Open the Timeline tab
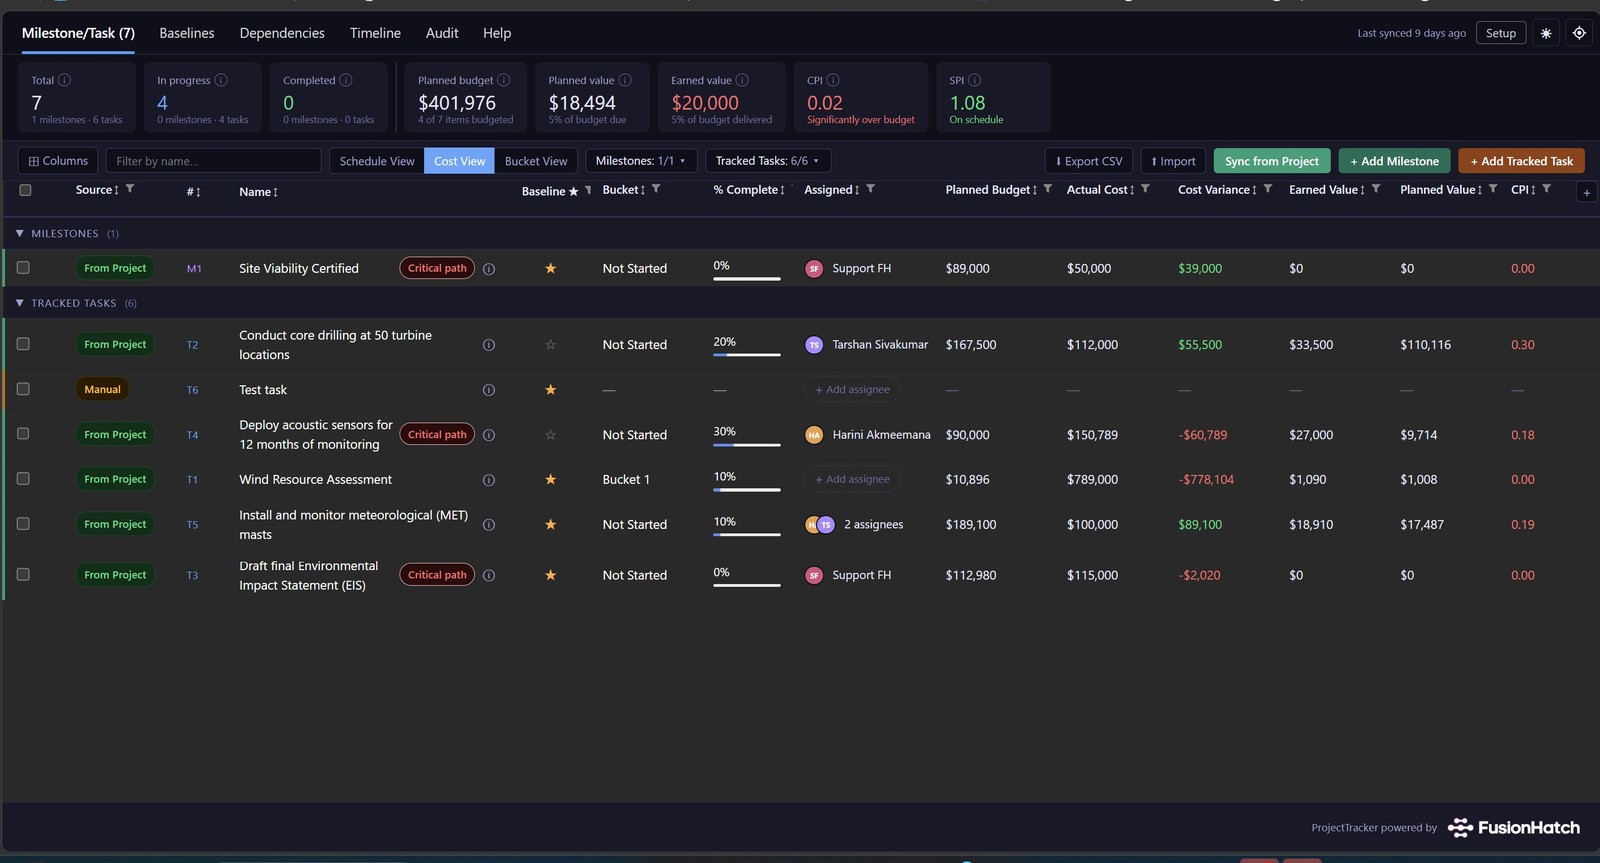Image resolution: width=1600 pixels, height=863 pixels. pyautogui.click(x=375, y=33)
